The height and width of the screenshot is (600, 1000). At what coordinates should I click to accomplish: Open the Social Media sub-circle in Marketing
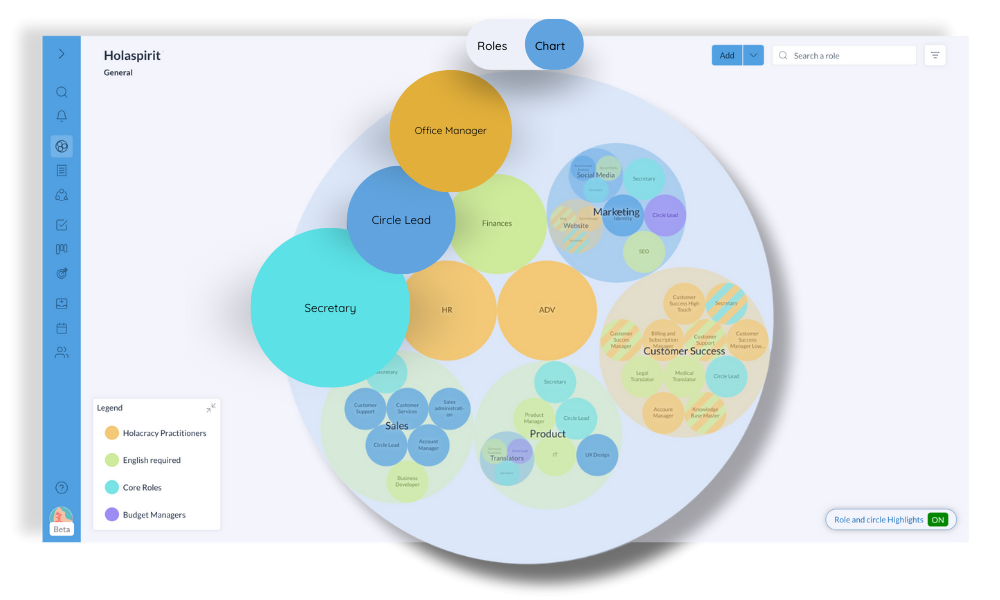pyautogui.click(x=596, y=175)
